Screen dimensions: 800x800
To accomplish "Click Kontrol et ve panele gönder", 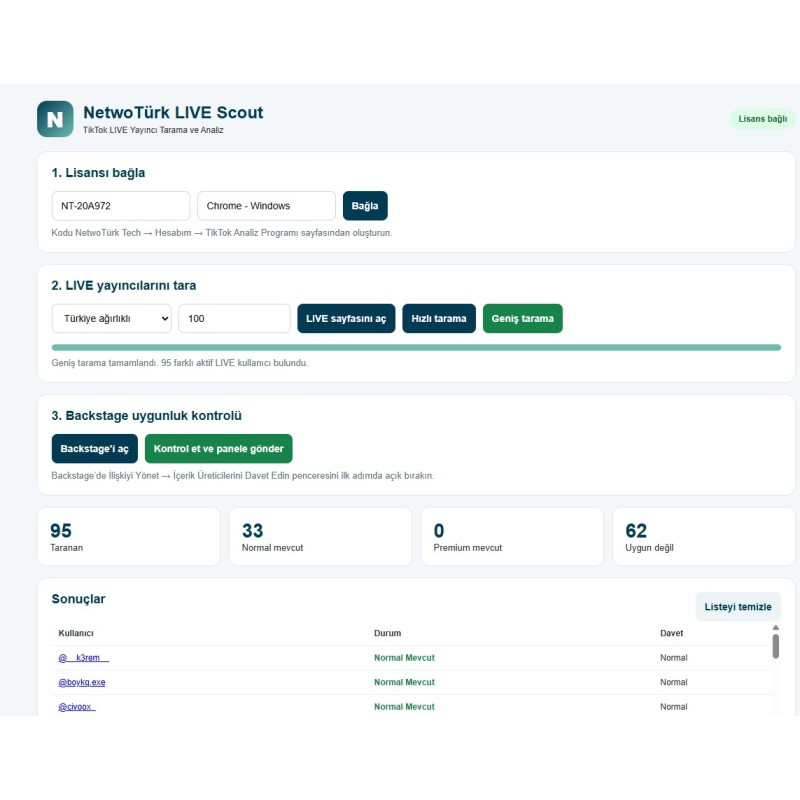I will [x=218, y=448].
